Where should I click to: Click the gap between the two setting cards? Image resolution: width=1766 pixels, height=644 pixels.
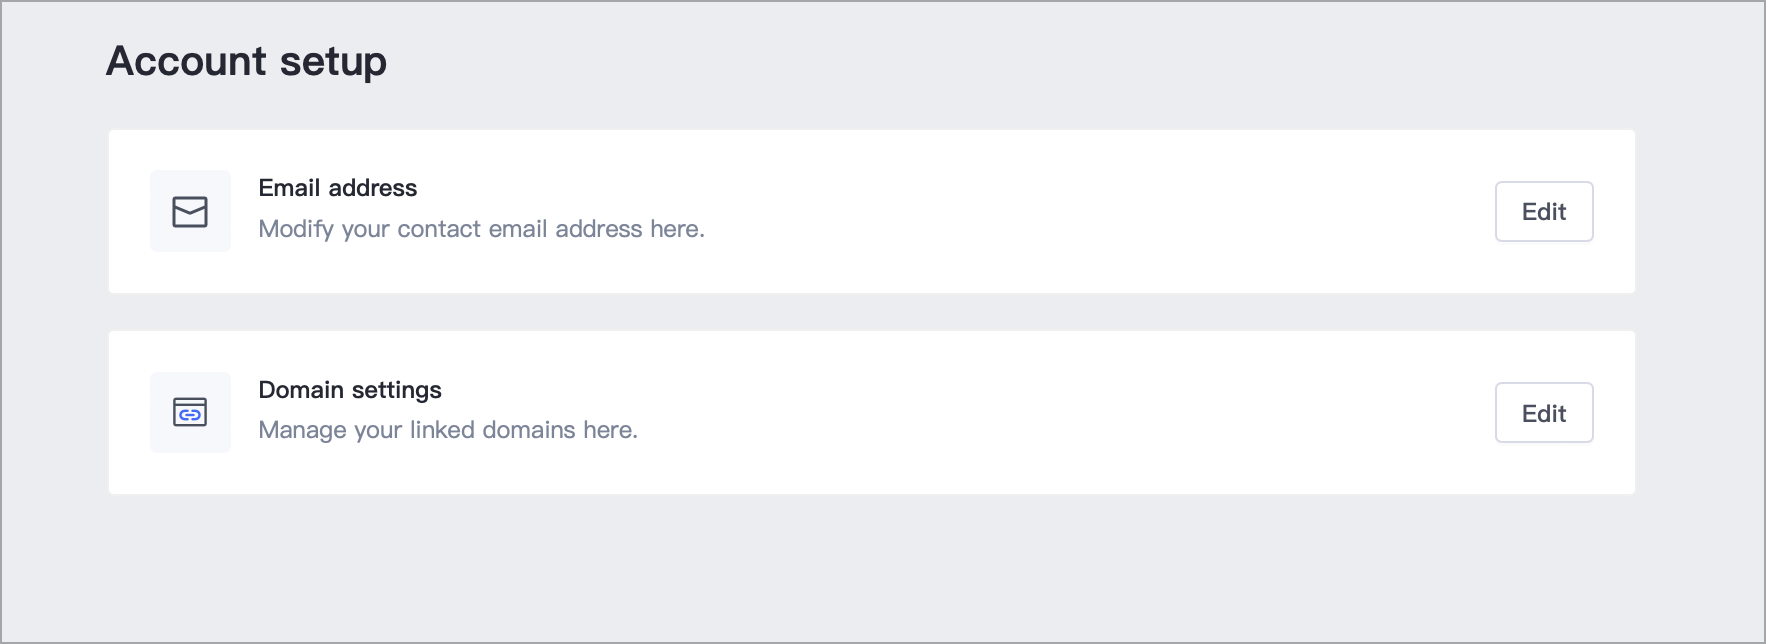tap(872, 312)
